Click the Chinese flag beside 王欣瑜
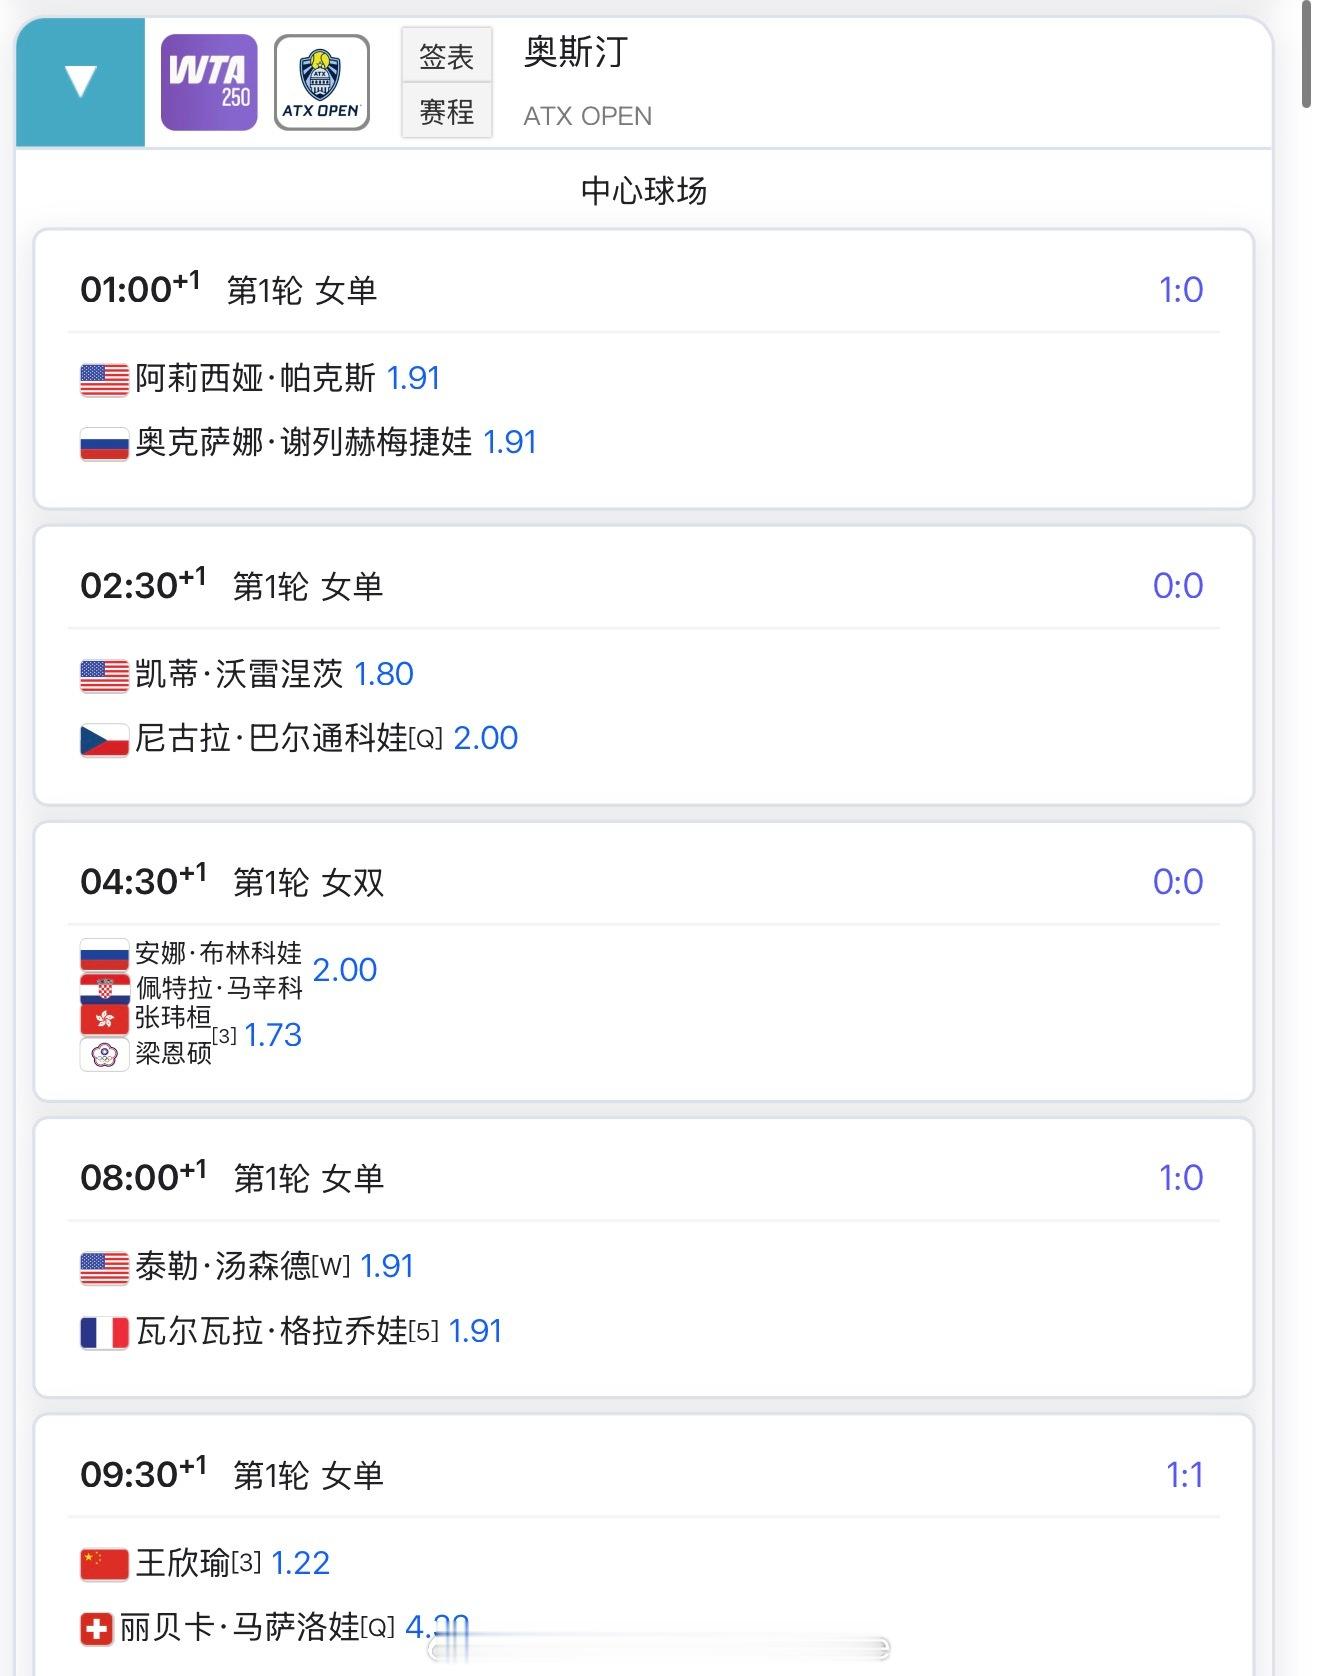 (104, 1564)
